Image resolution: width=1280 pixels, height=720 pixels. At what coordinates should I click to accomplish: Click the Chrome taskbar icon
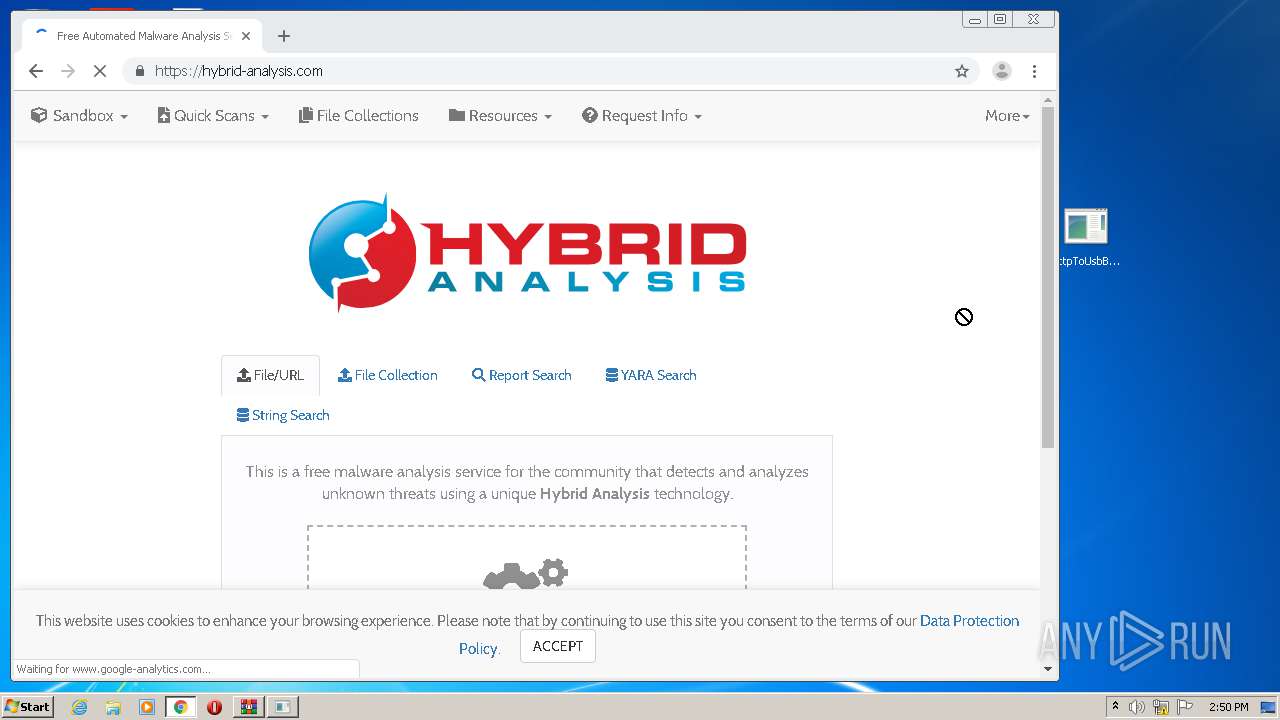click(x=181, y=707)
